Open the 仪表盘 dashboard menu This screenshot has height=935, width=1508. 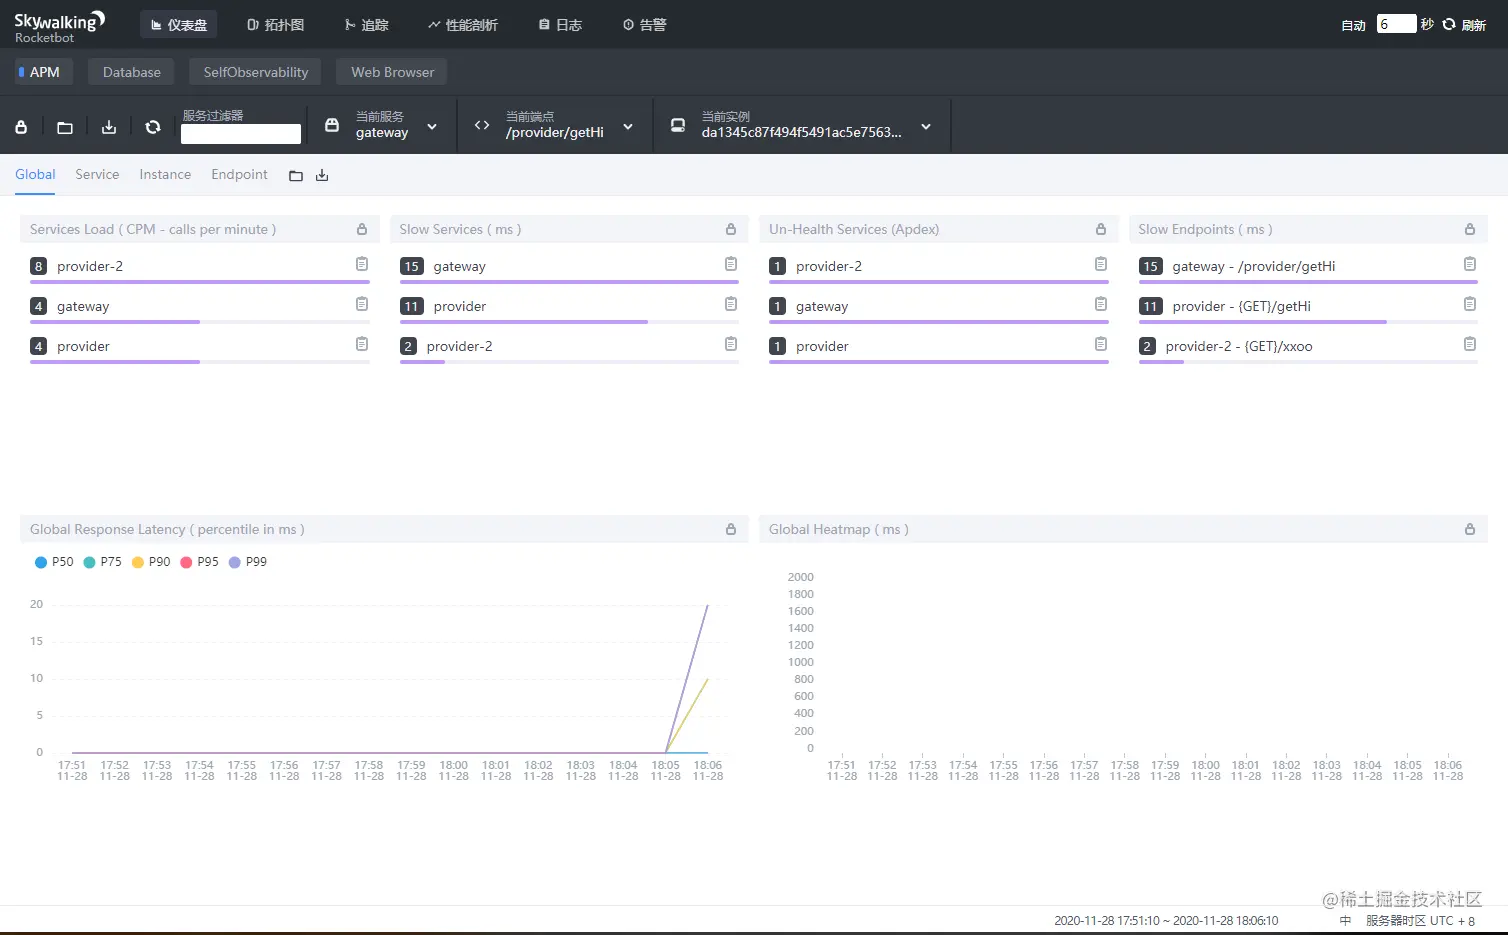click(179, 25)
